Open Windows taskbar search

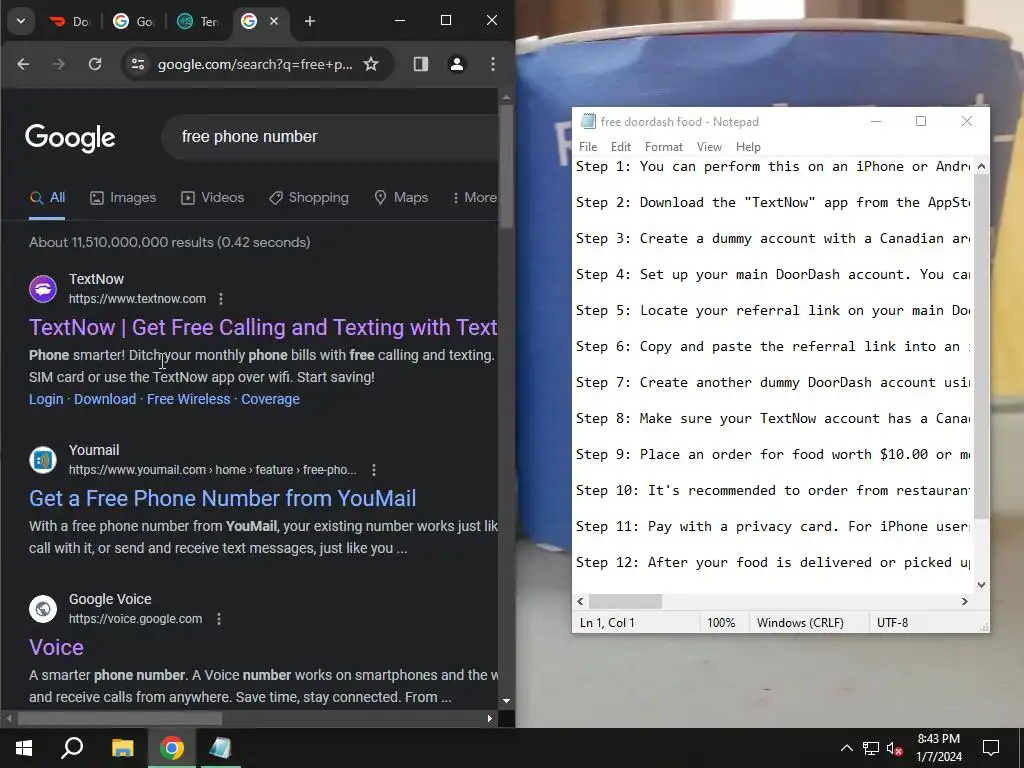pyautogui.click(x=72, y=748)
